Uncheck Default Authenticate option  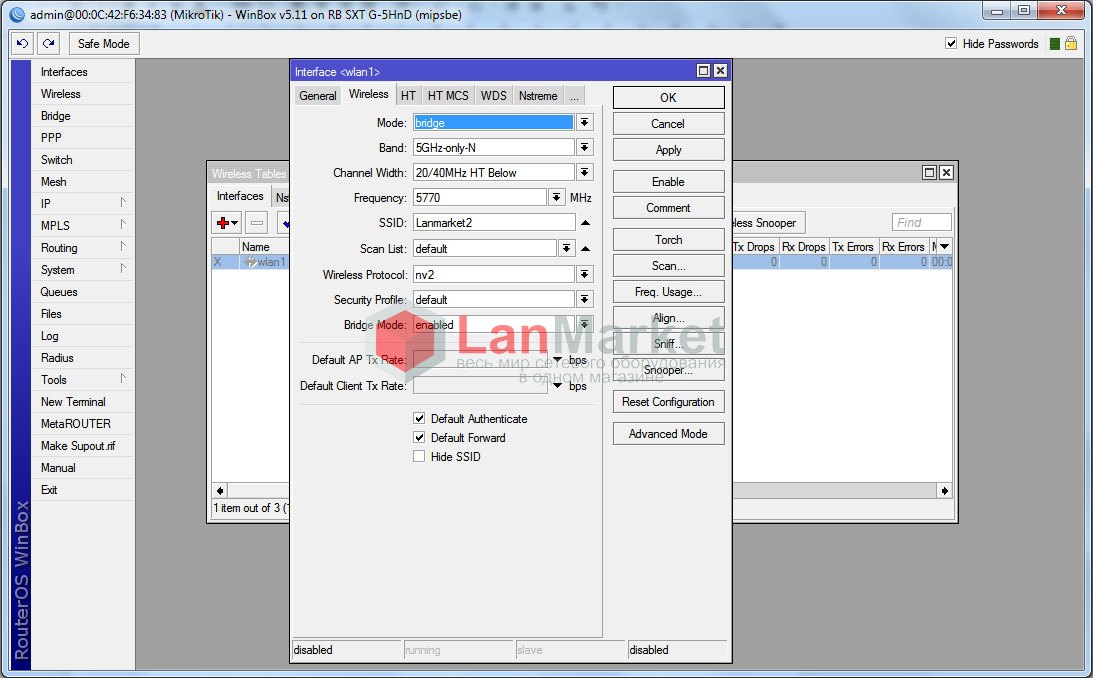point(420,419)
